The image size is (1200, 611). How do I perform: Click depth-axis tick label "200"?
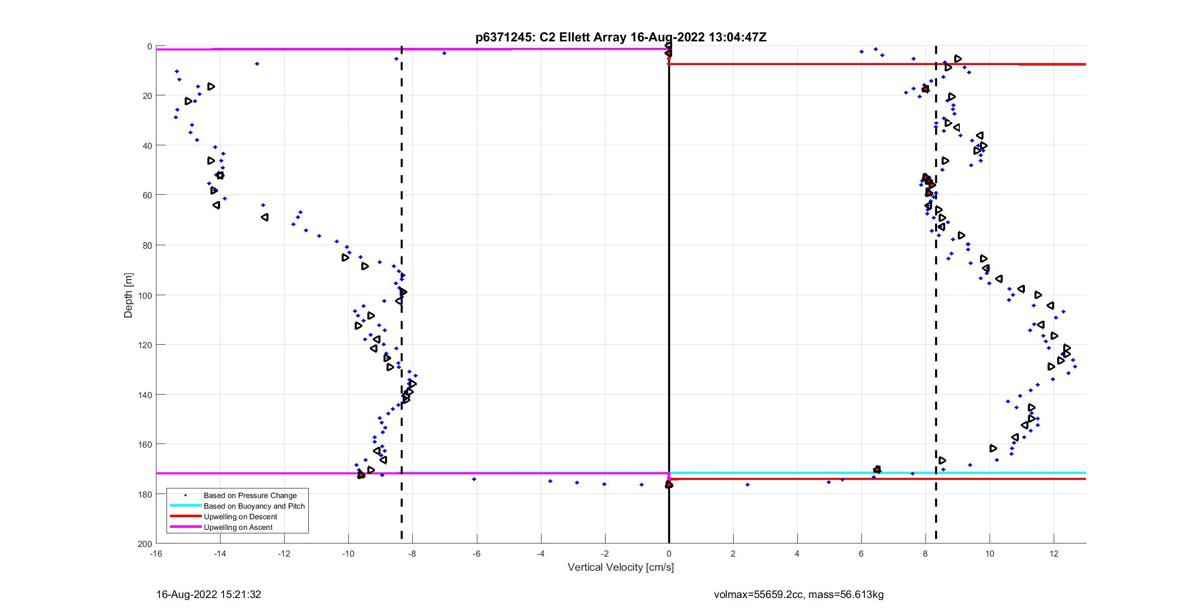(x=143, y=543)
